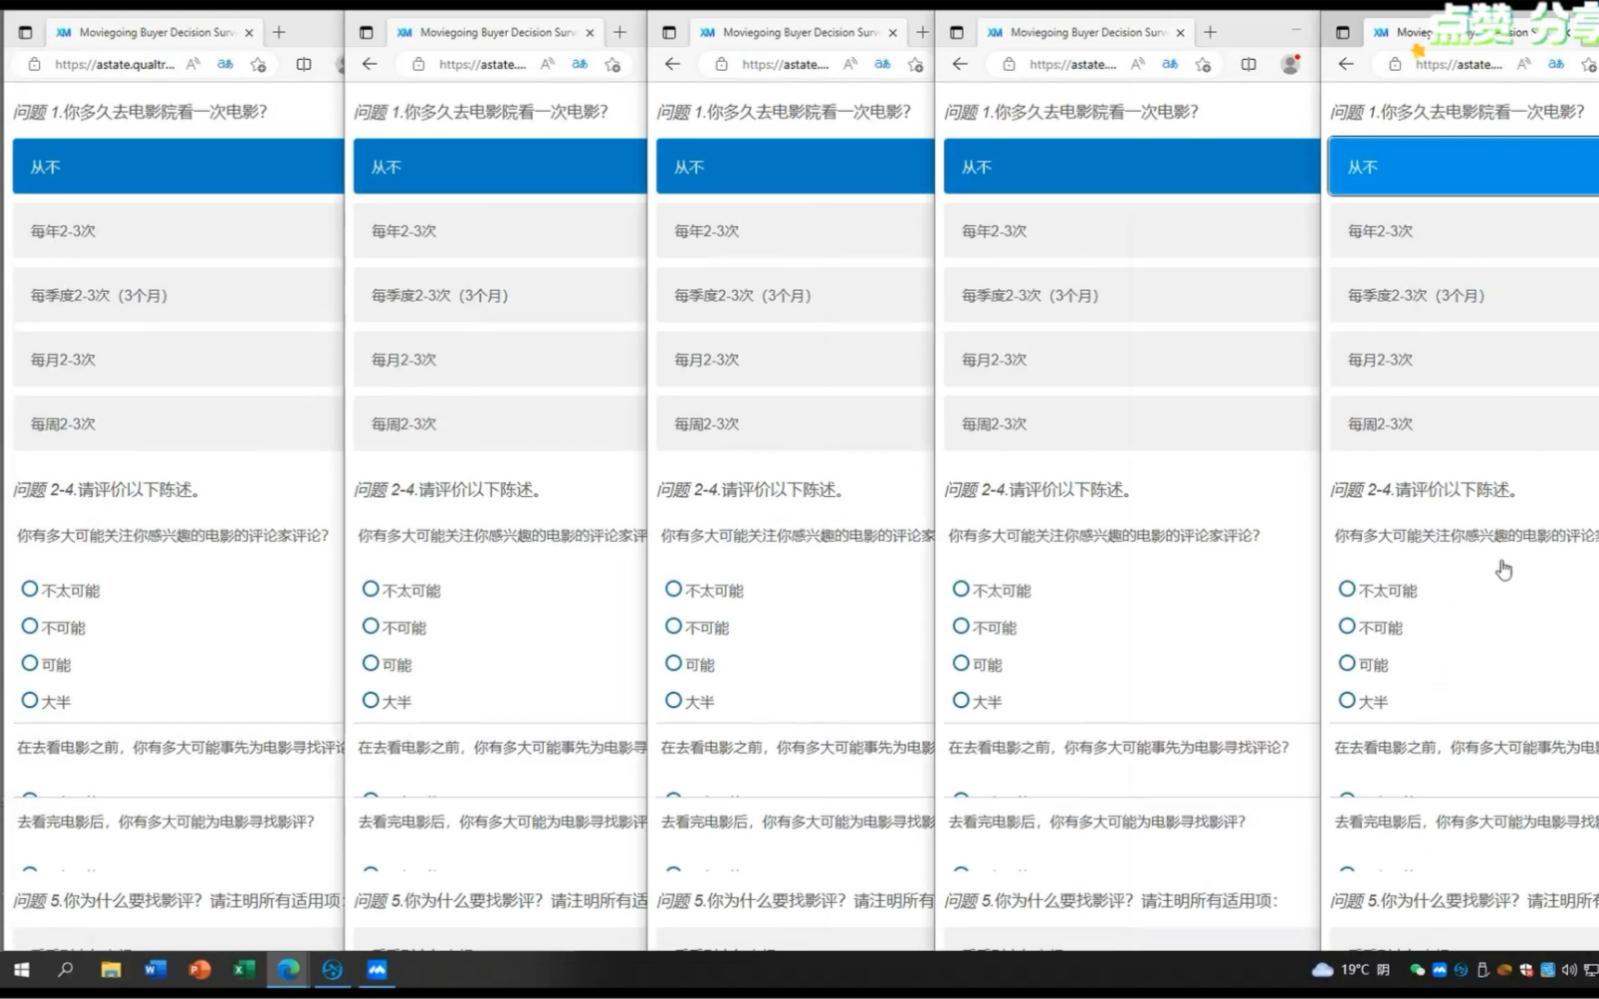Open tab actions menu in first browser window
The height and width of the screenshot is (999, 1599).
[x=25, y=32]
